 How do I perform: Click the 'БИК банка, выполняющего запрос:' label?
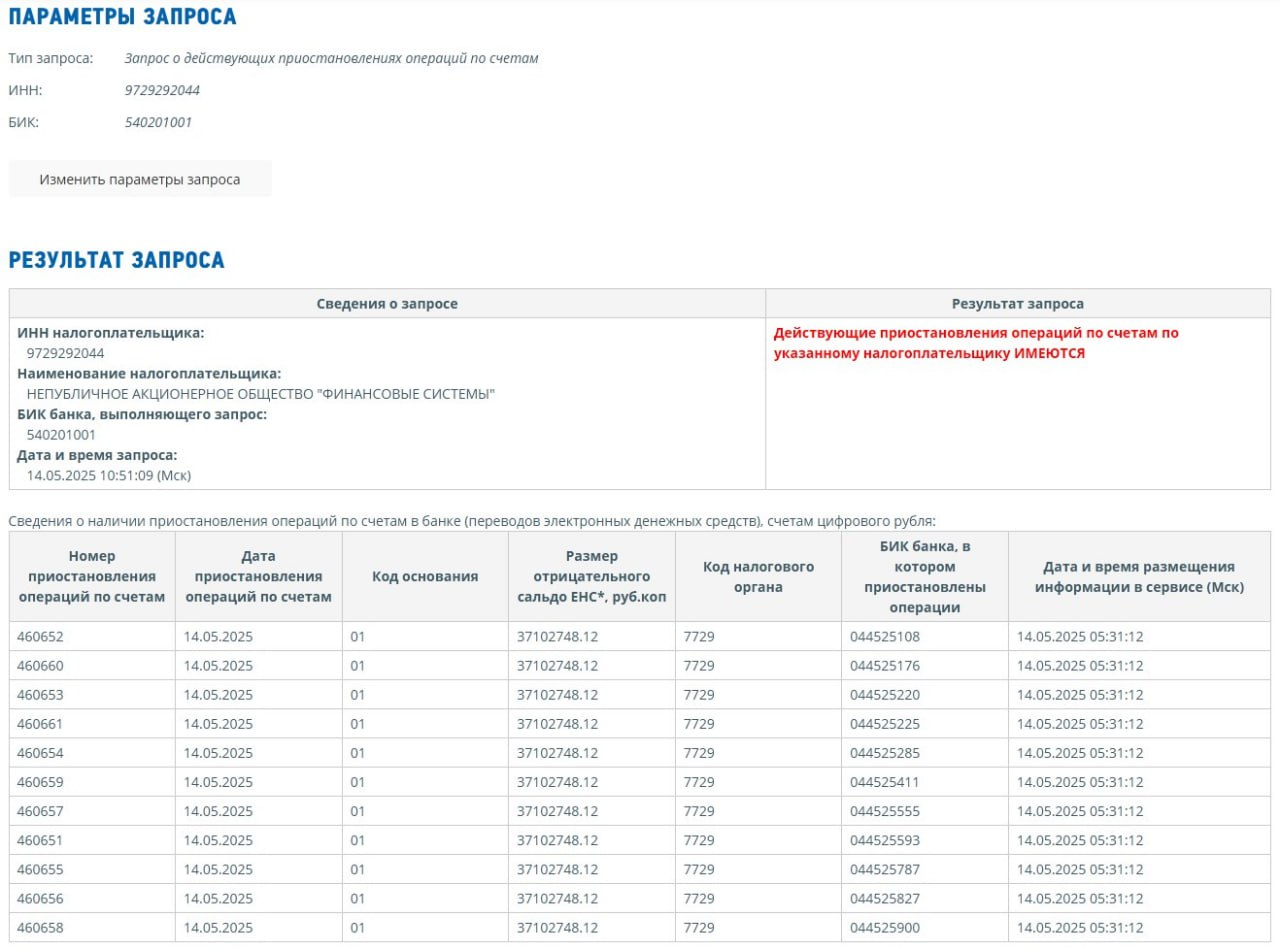[x=142, y=414]
